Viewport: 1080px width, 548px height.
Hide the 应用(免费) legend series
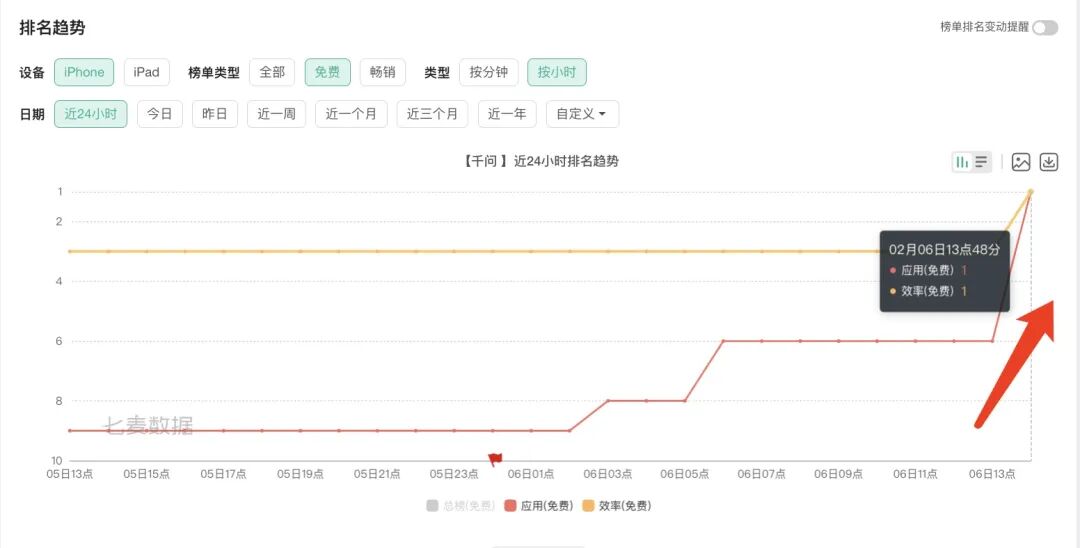tap(539, 506)
